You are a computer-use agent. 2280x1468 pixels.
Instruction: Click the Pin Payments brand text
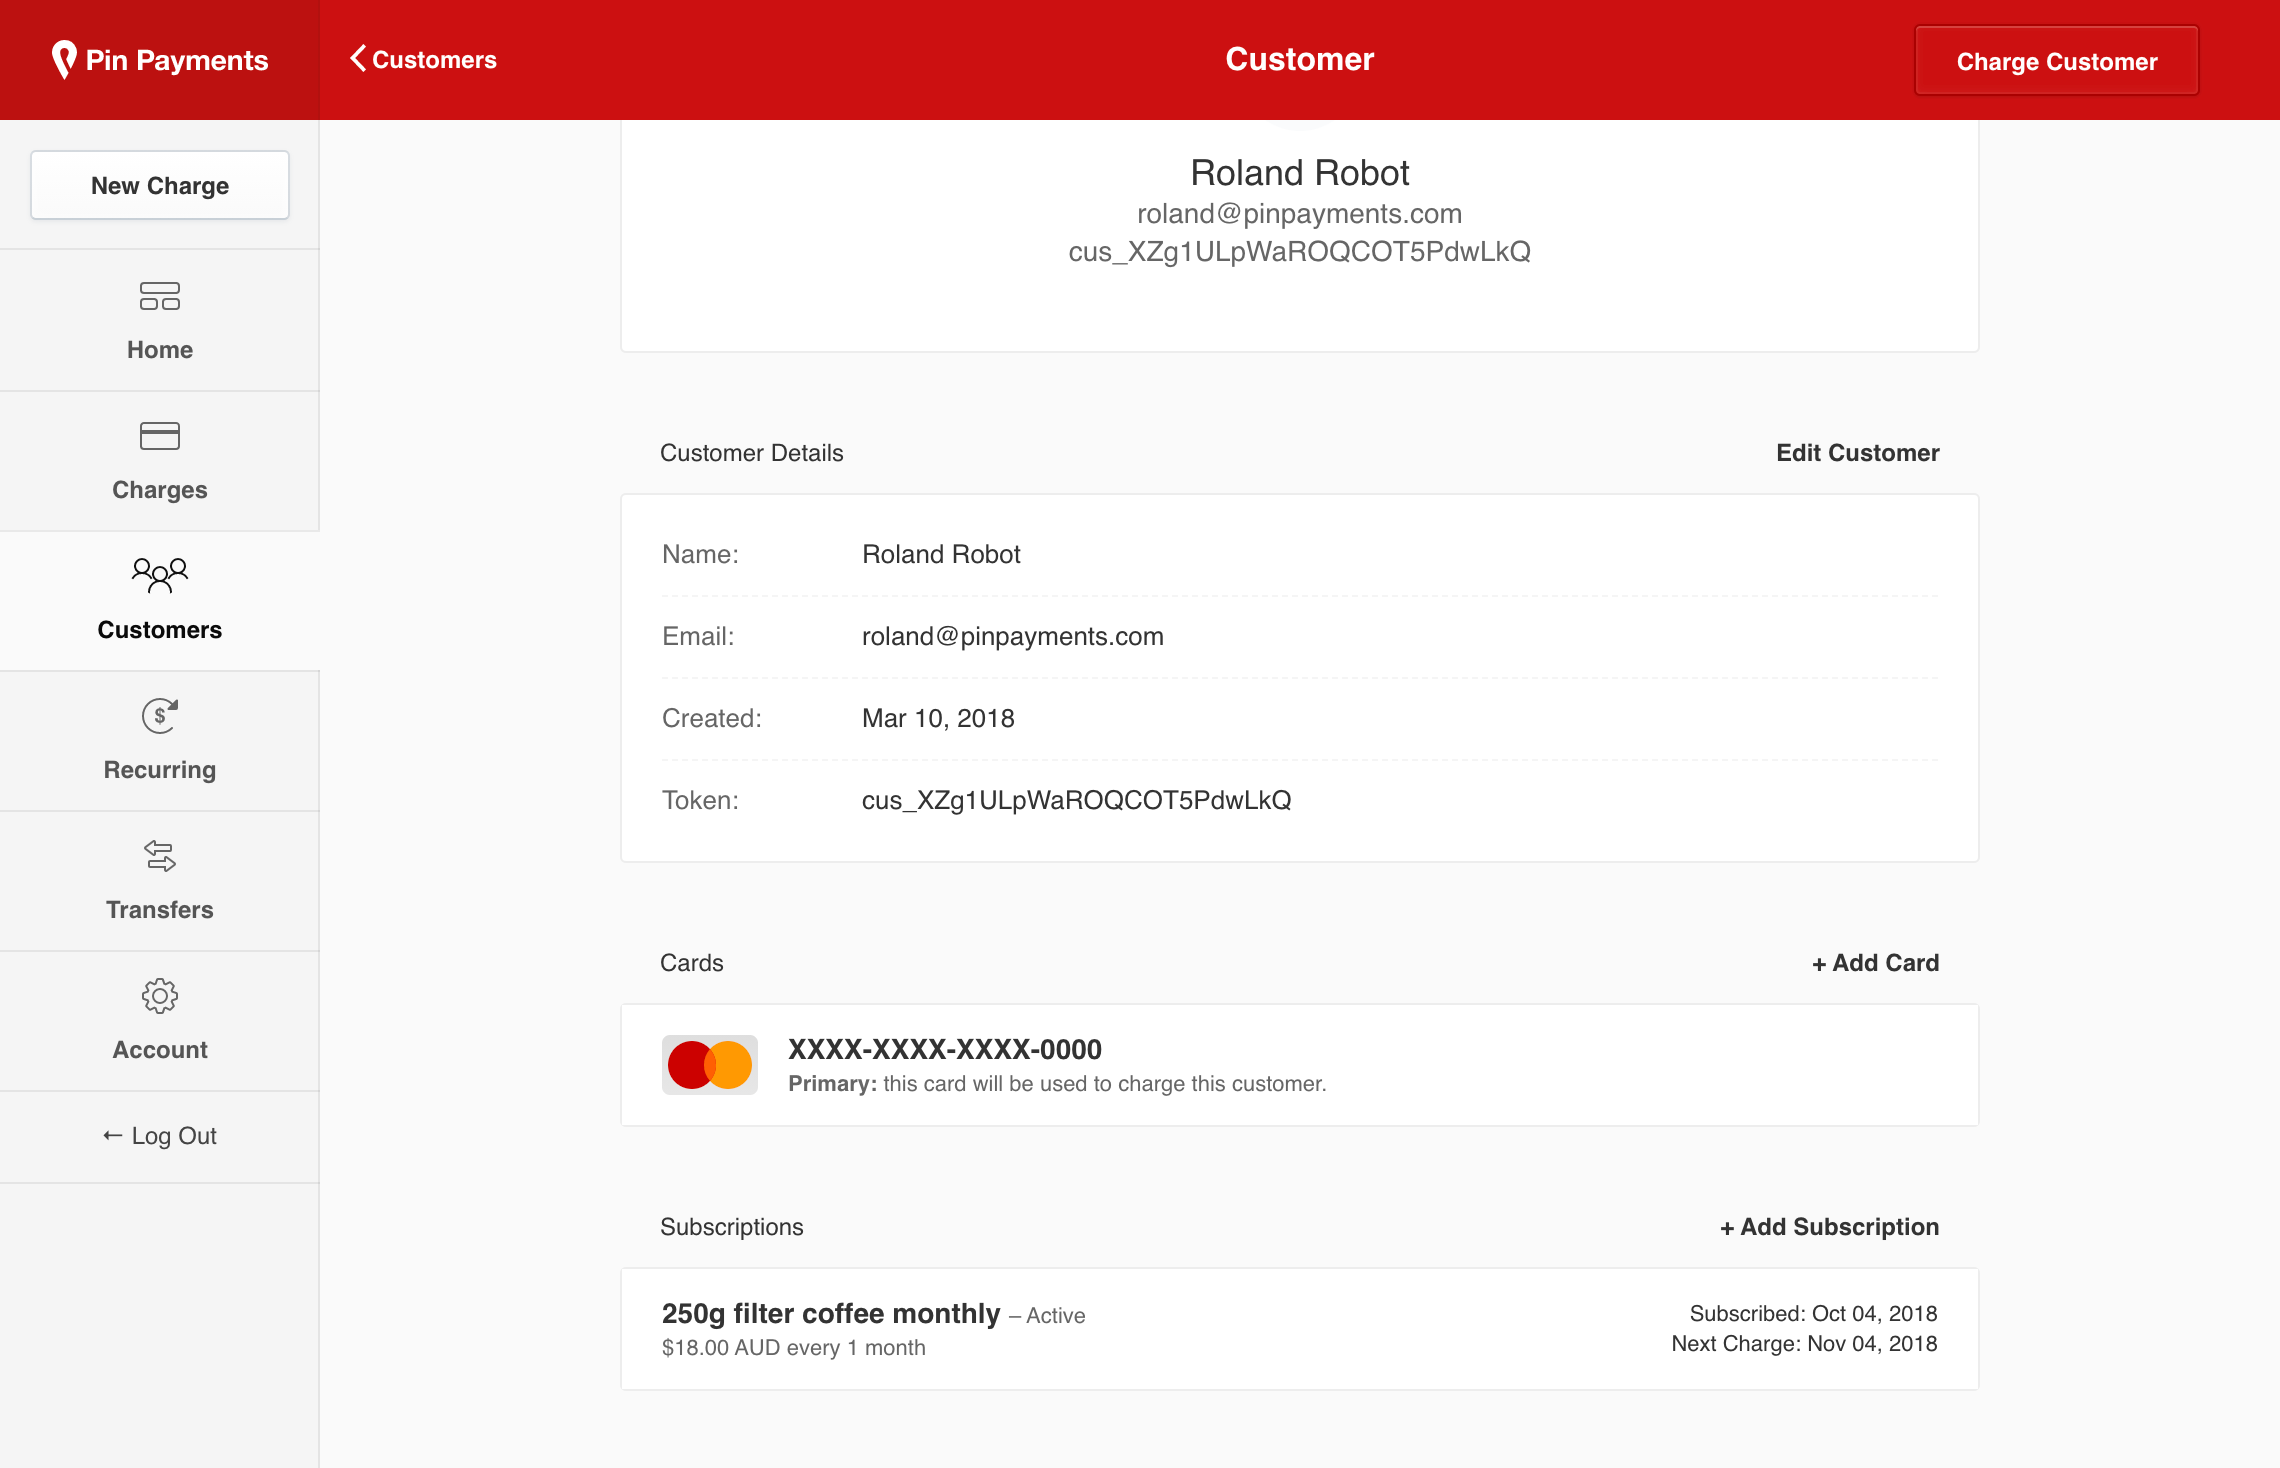pyautogui.click(x=177, y=60)
